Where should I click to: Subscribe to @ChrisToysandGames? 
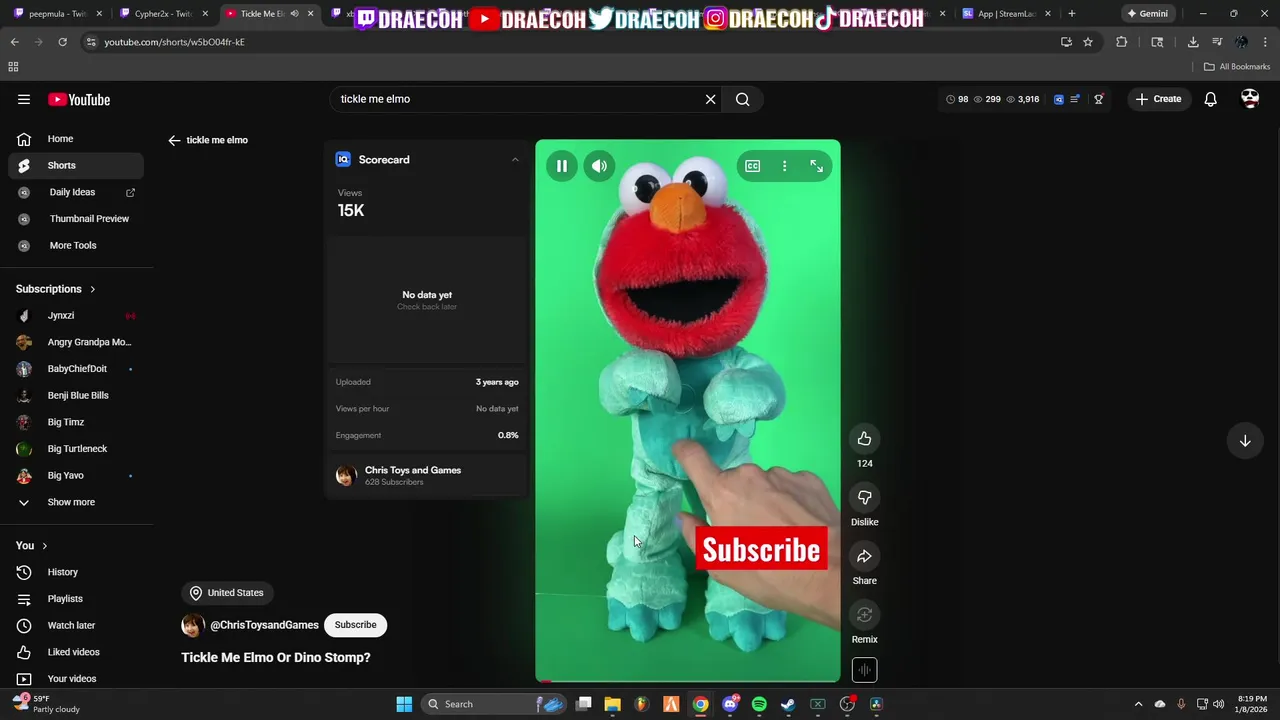tap(355, 625)
